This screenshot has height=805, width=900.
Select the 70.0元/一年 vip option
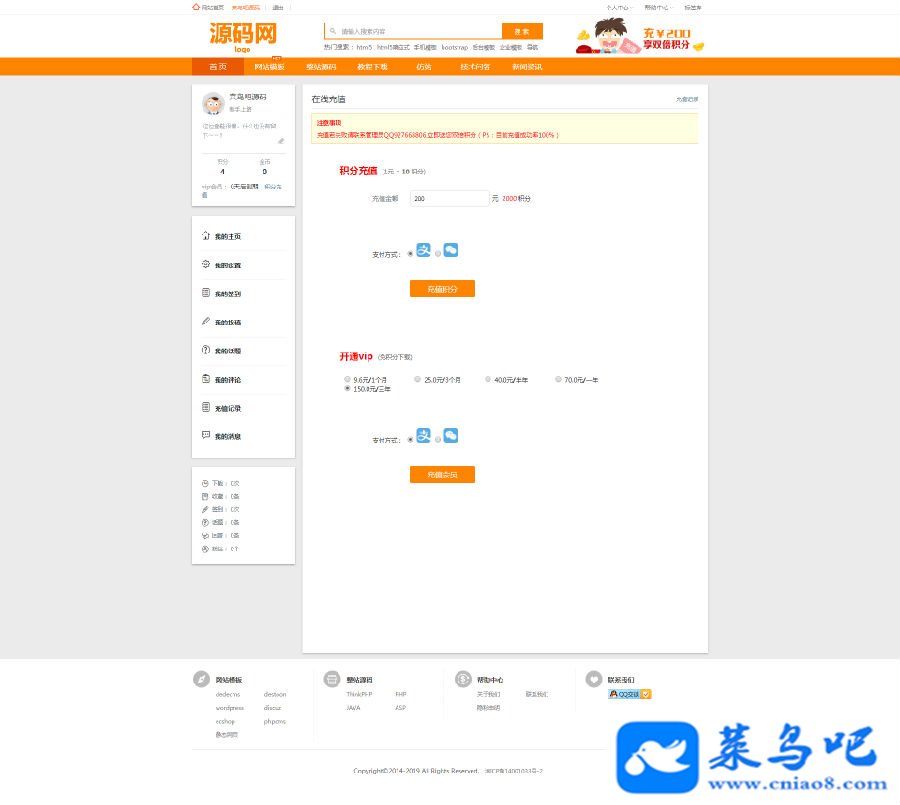[x=558, y=379]
